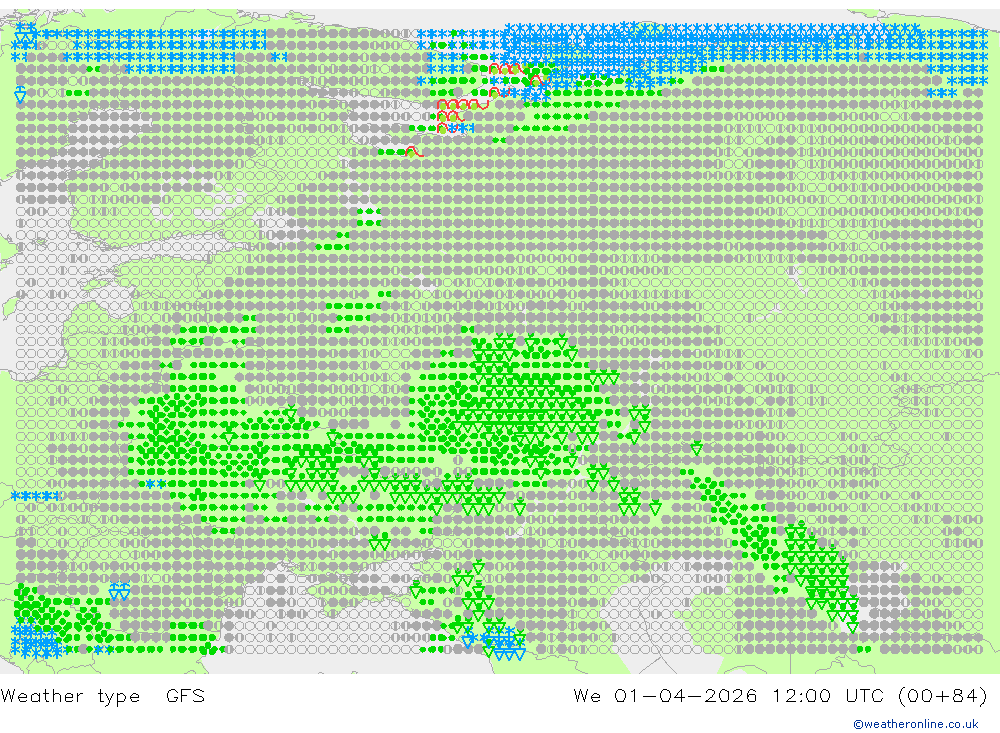Click the ©weatheronline.co.uk copyright text
This screenshot has width=1000, height=733.
pos(916,724)
